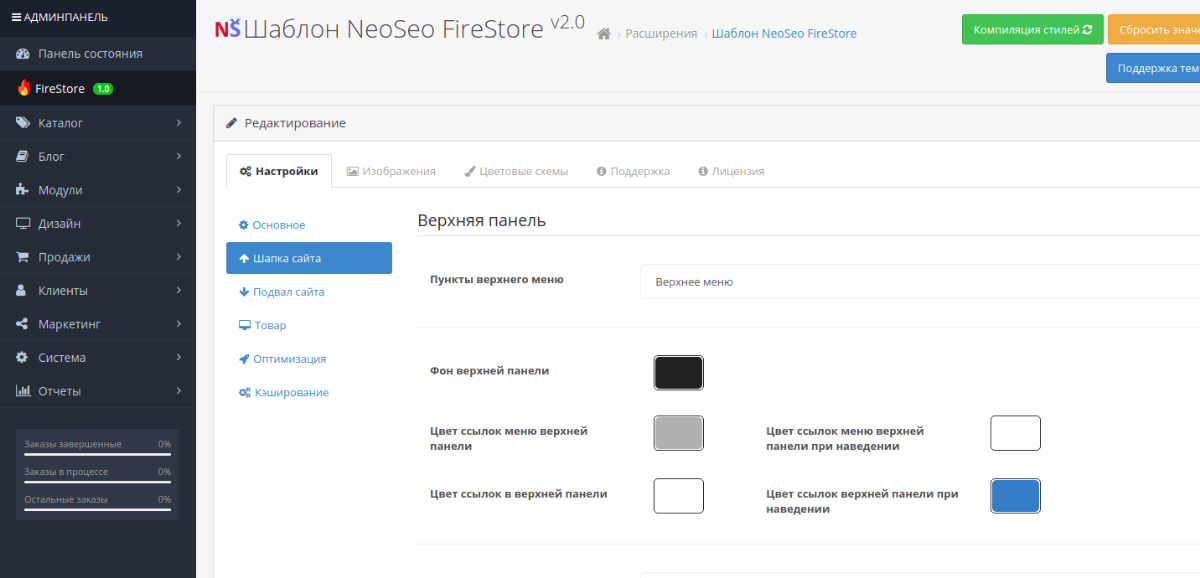Click the info icon on the Лицензия tab

click(703, 171)
